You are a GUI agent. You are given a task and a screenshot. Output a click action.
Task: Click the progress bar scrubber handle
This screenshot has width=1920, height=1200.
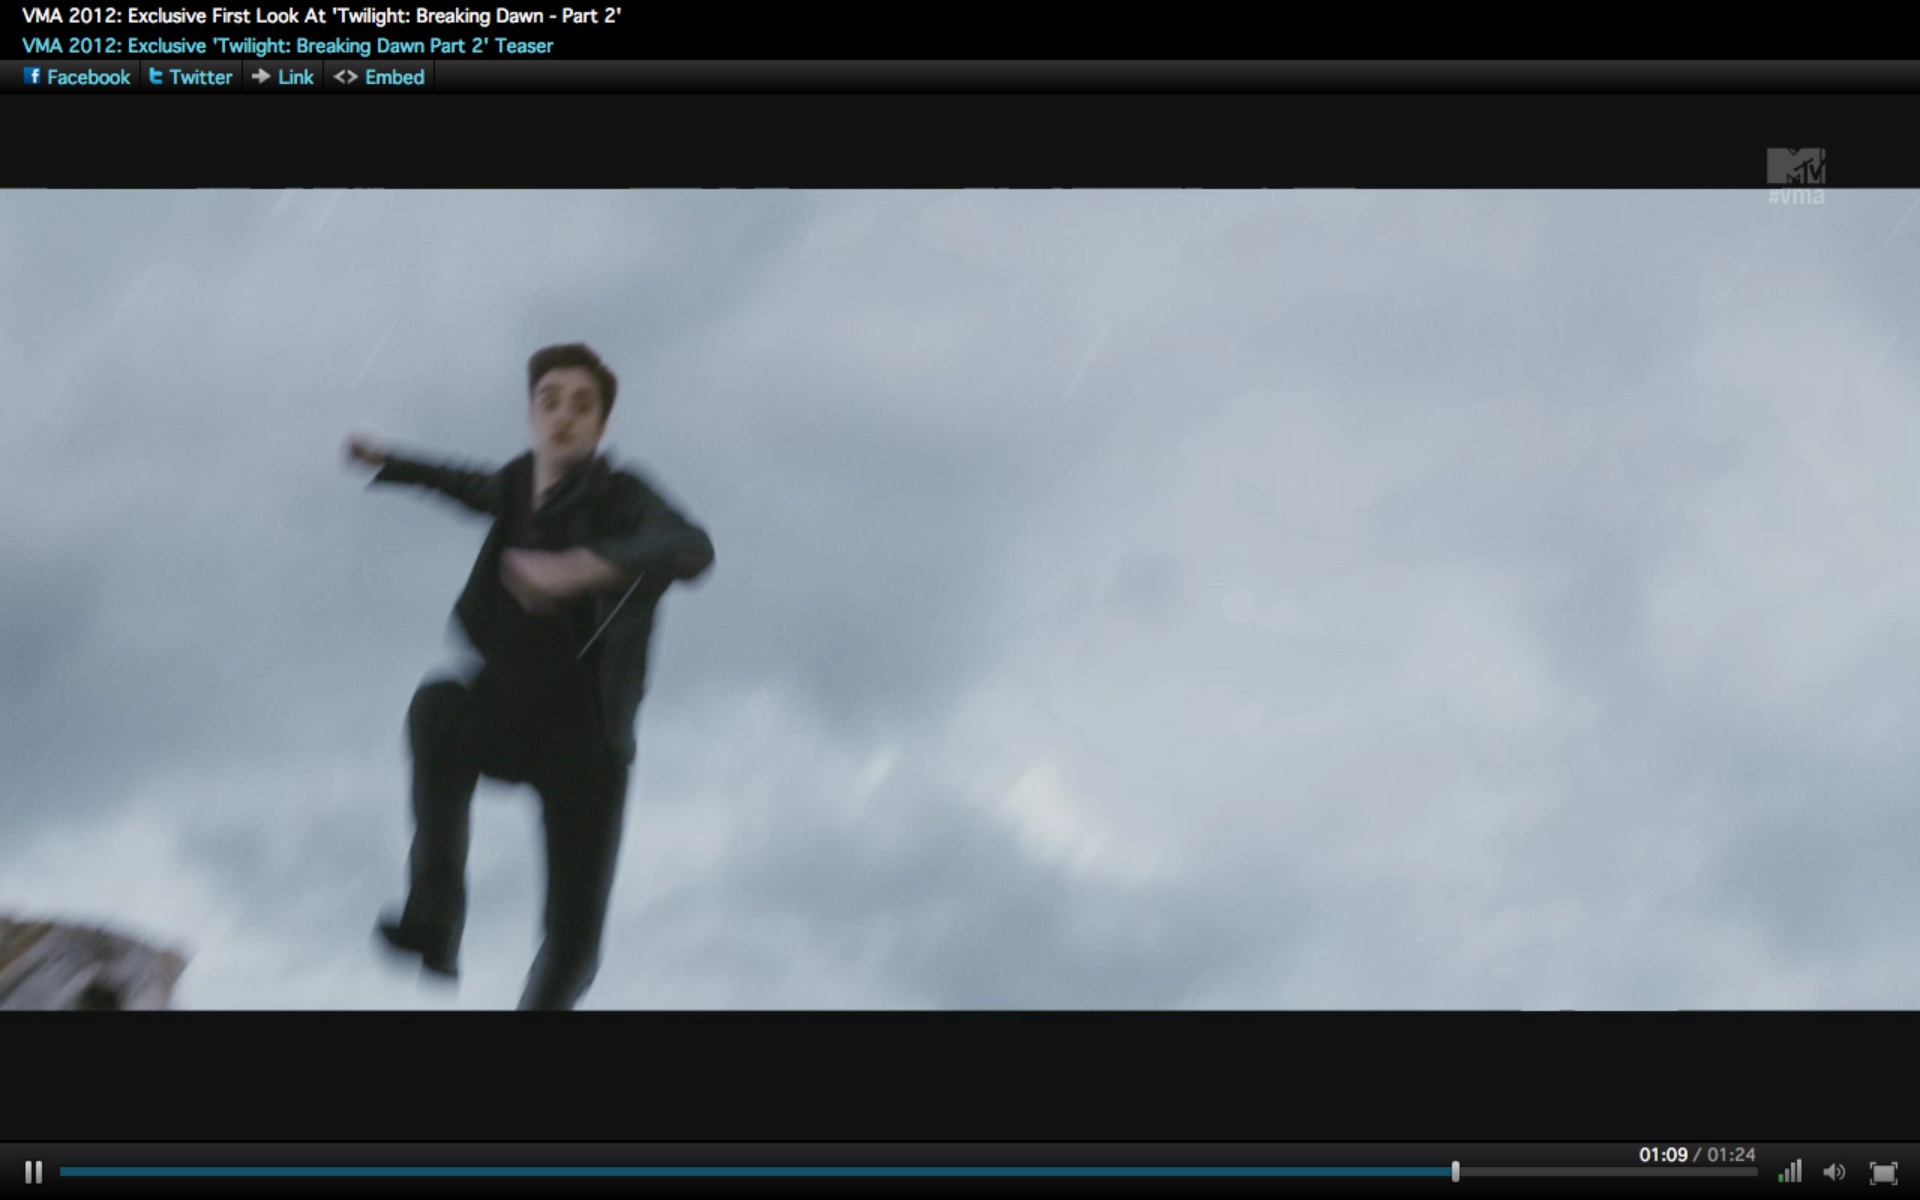pos(1455,1171)
